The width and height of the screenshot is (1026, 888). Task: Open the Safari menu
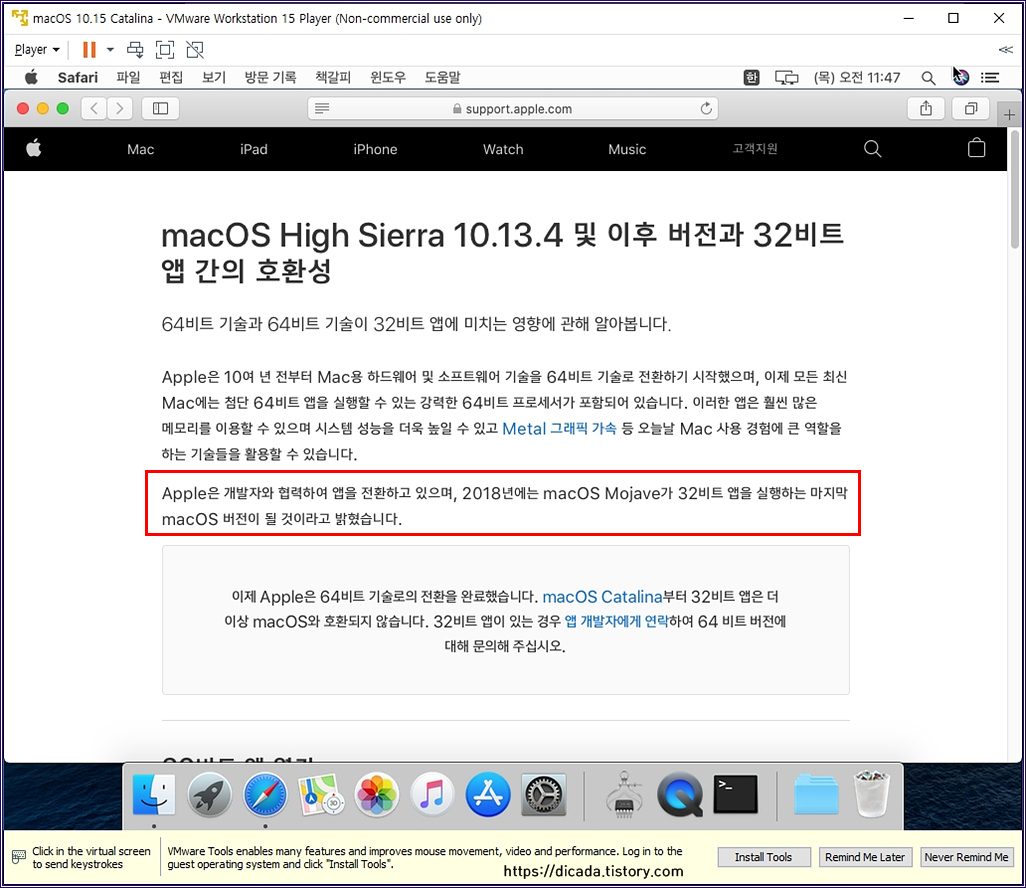[x=77, y=77]
